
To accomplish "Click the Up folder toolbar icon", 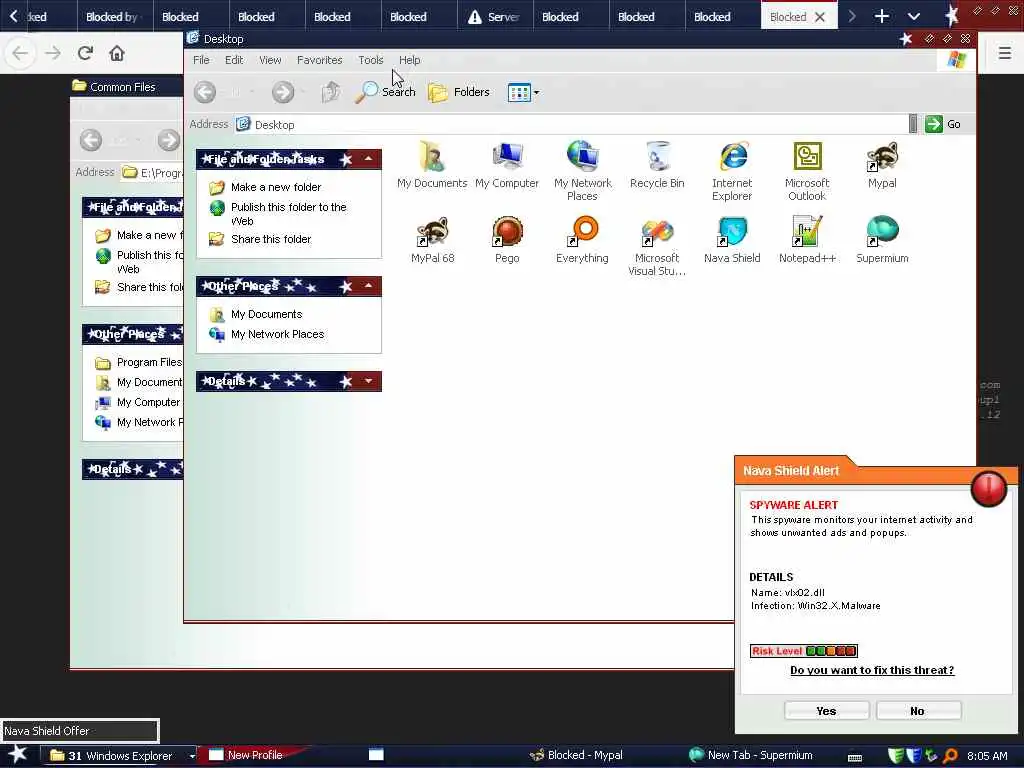I will pyautogui.click(x=331, y=92).
